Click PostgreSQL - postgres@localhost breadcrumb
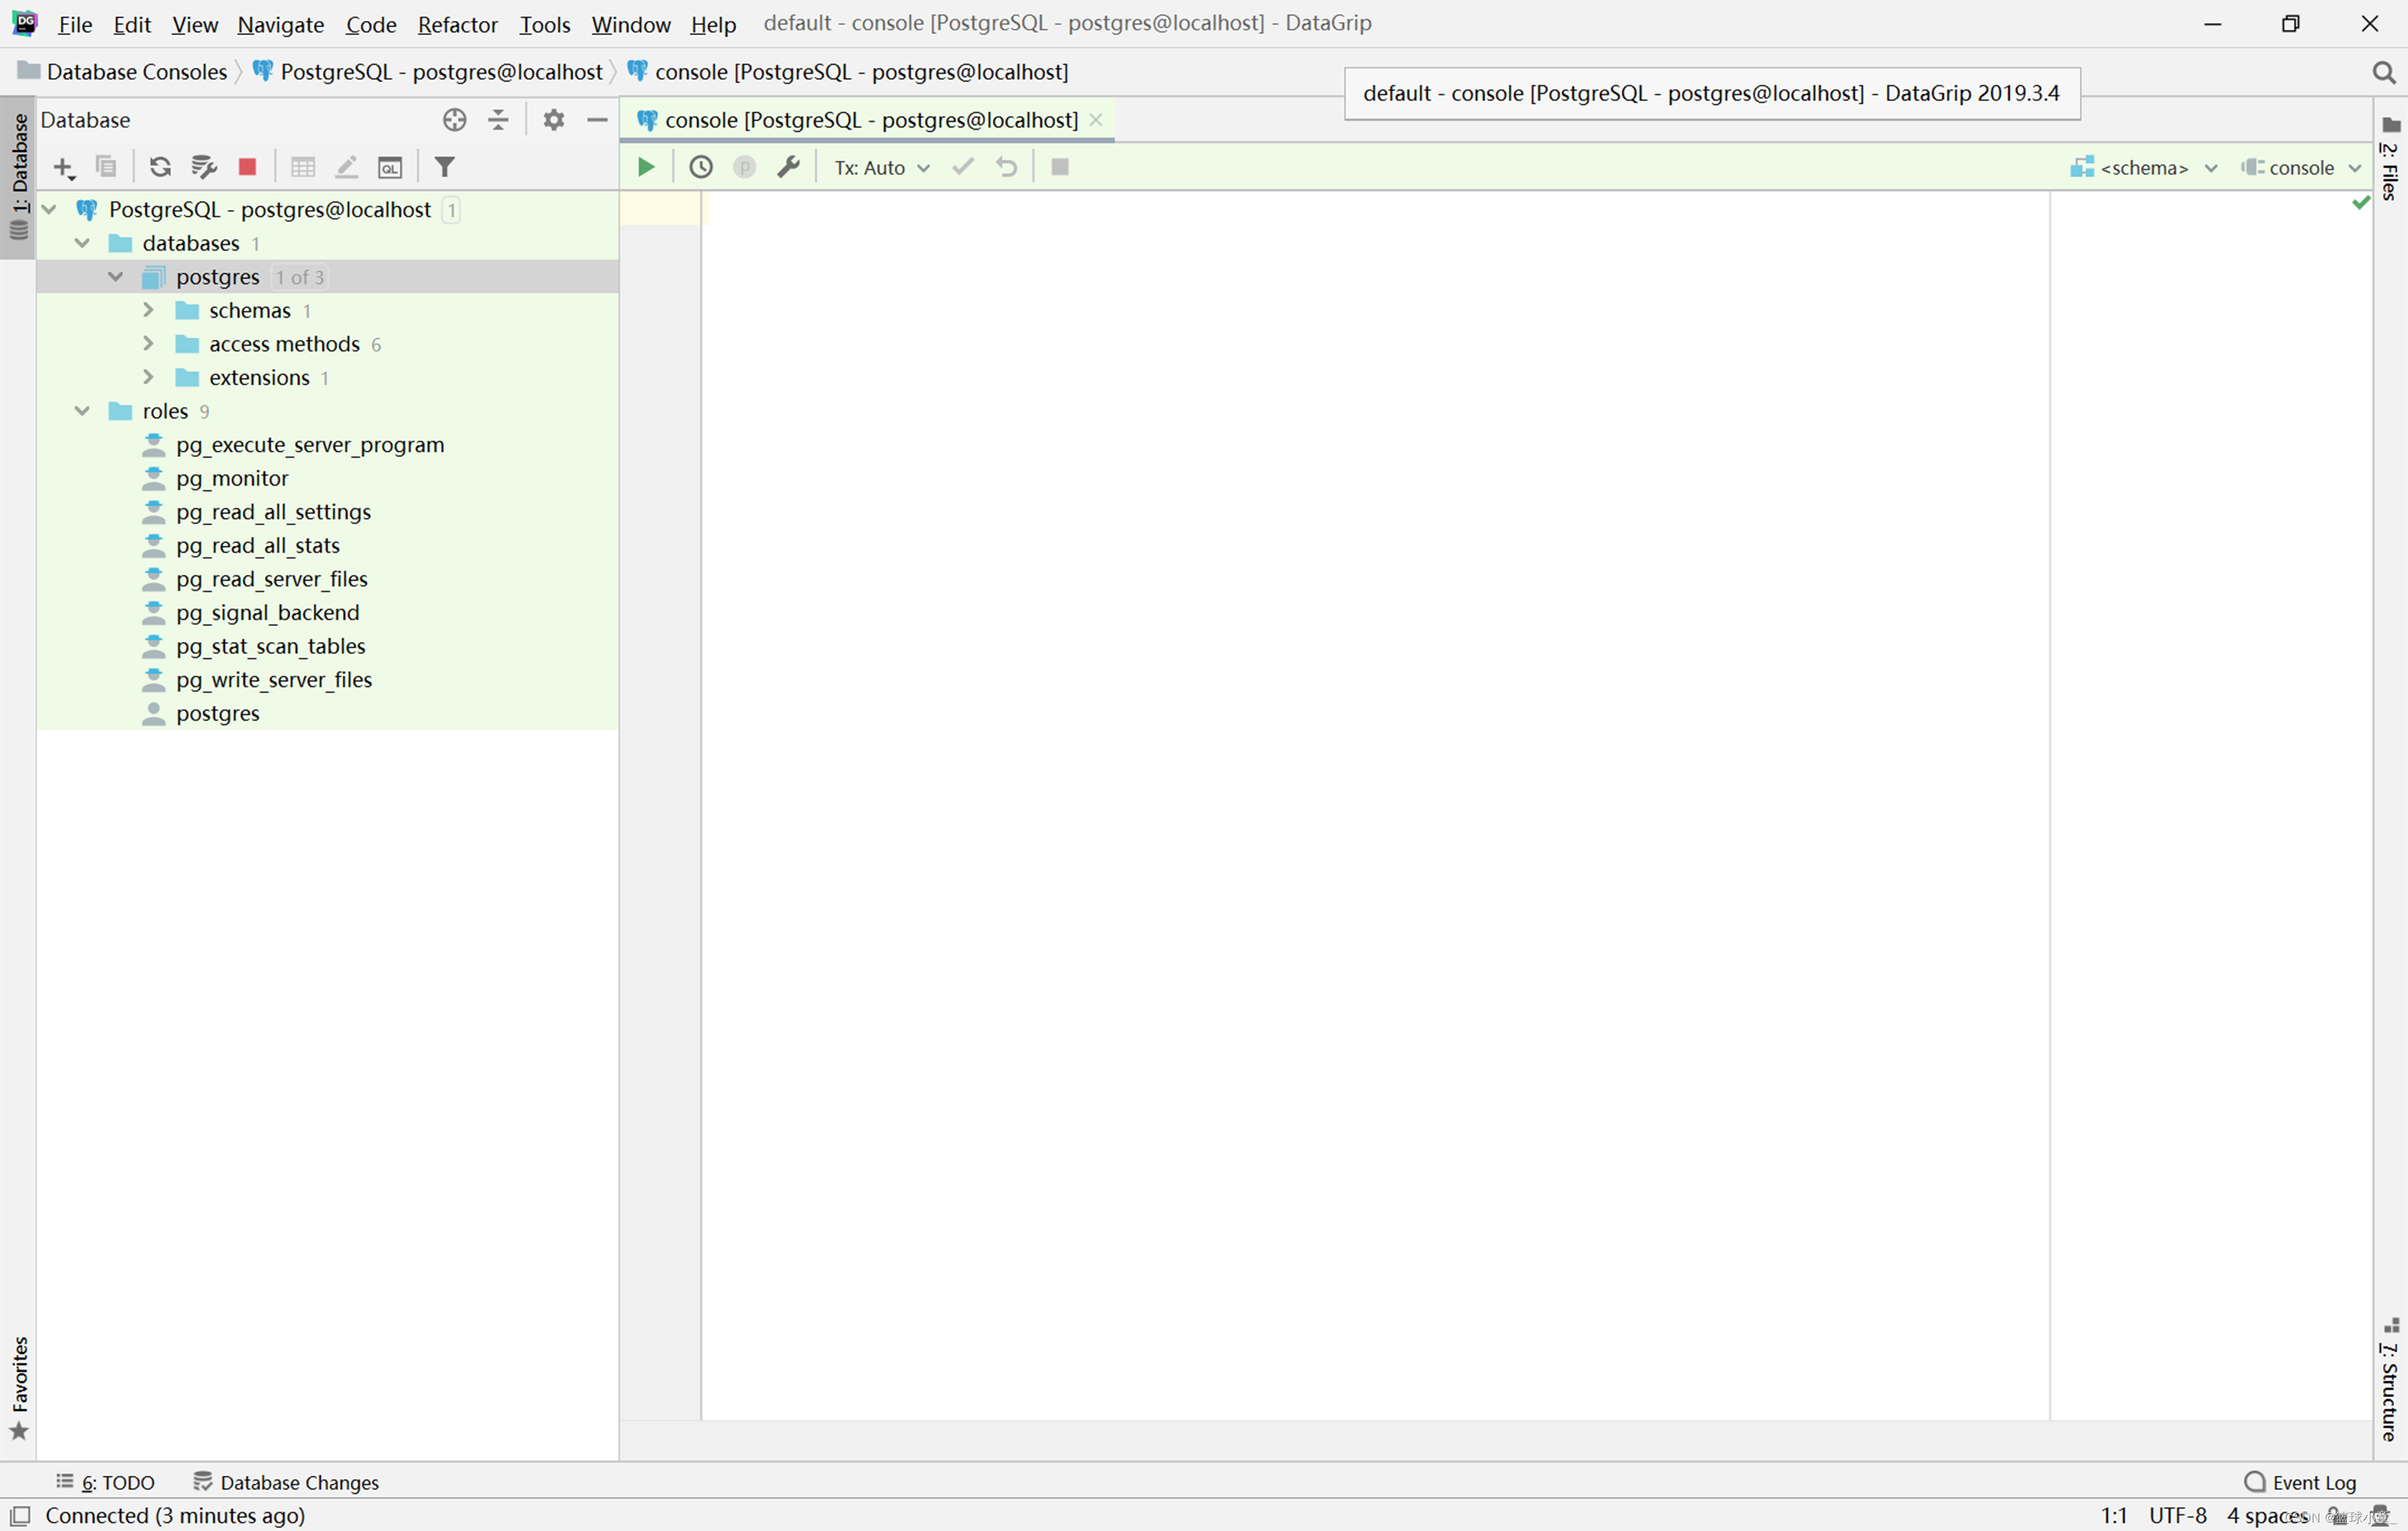This screenshot has width=2408, height=1531. 429,72
